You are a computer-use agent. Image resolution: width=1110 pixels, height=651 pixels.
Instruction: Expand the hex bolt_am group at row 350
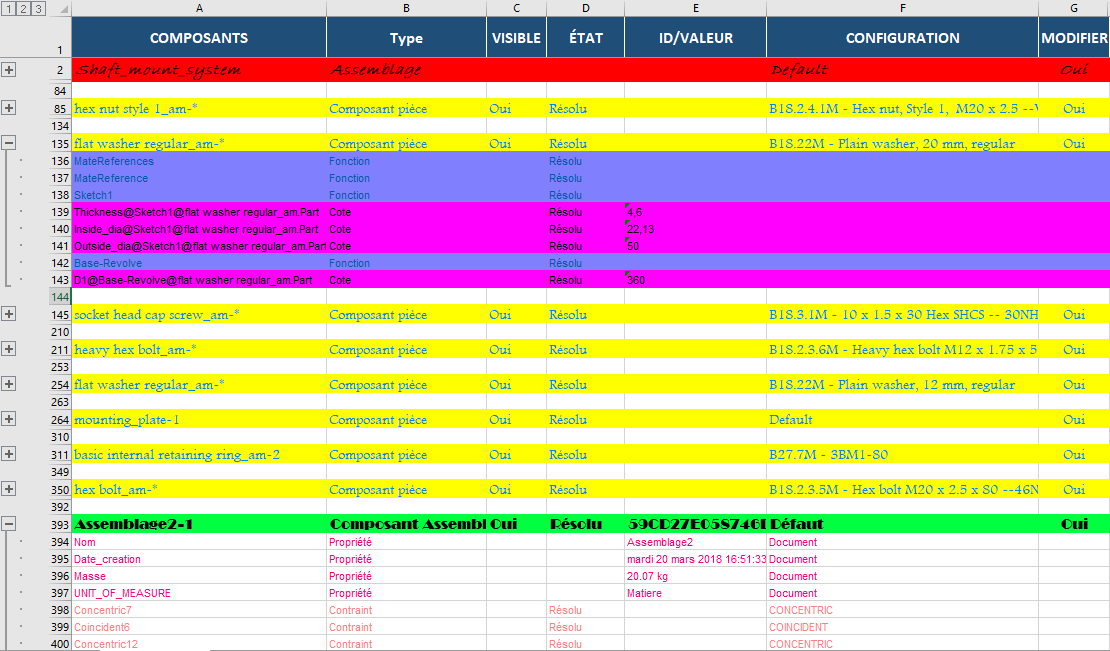pyautogui.click(x=9, y=489)
